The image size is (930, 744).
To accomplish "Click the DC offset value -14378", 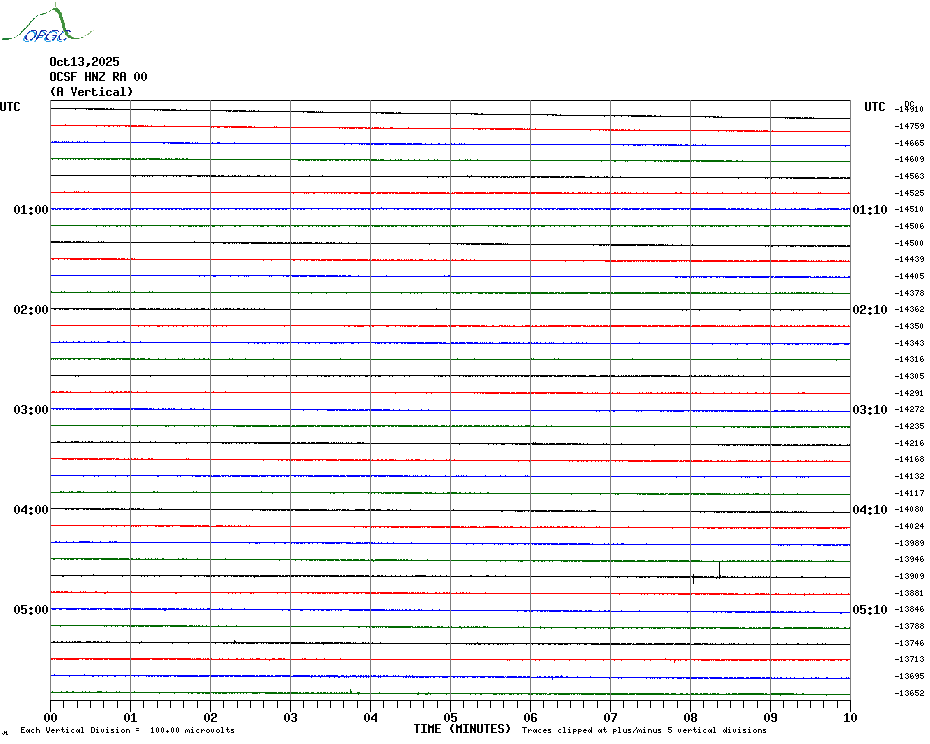I will coord(909,293).
